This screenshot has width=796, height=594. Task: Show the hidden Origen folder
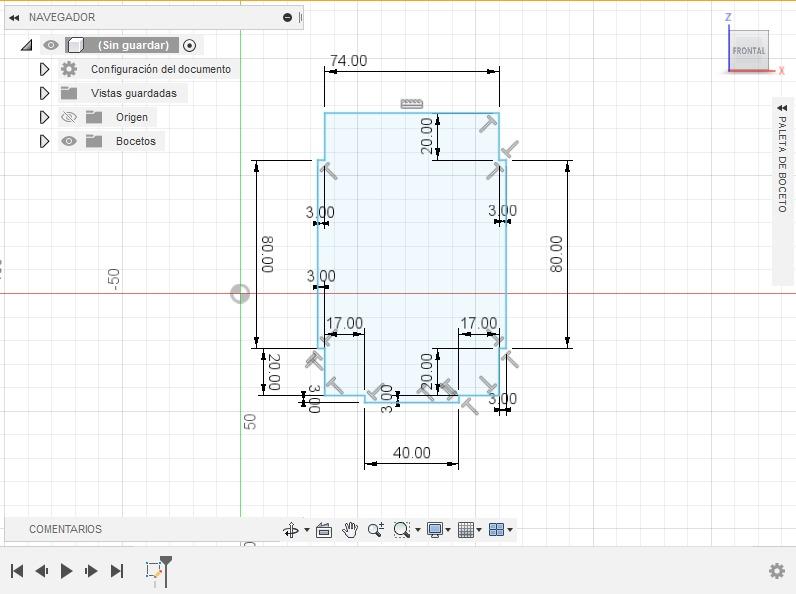[x=69, y=117]
